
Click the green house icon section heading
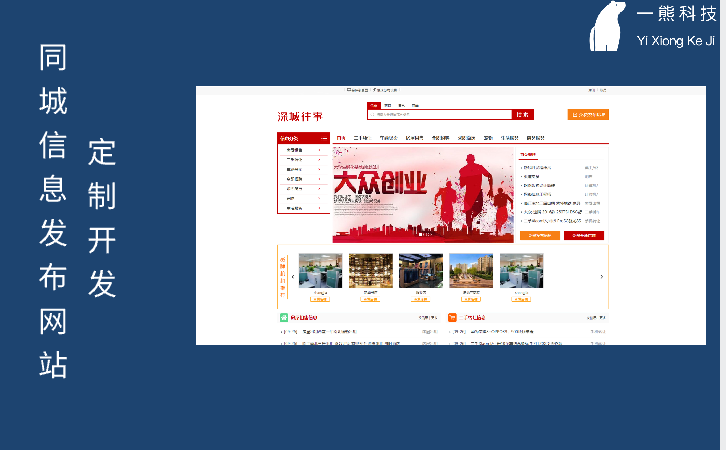[299, 318]
